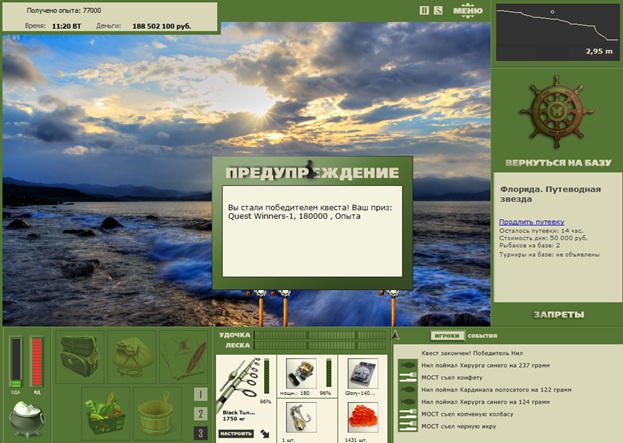This screenshot has width=623, height=443.
Task: Select rod slot 3
Action: (x=200, y=433)
